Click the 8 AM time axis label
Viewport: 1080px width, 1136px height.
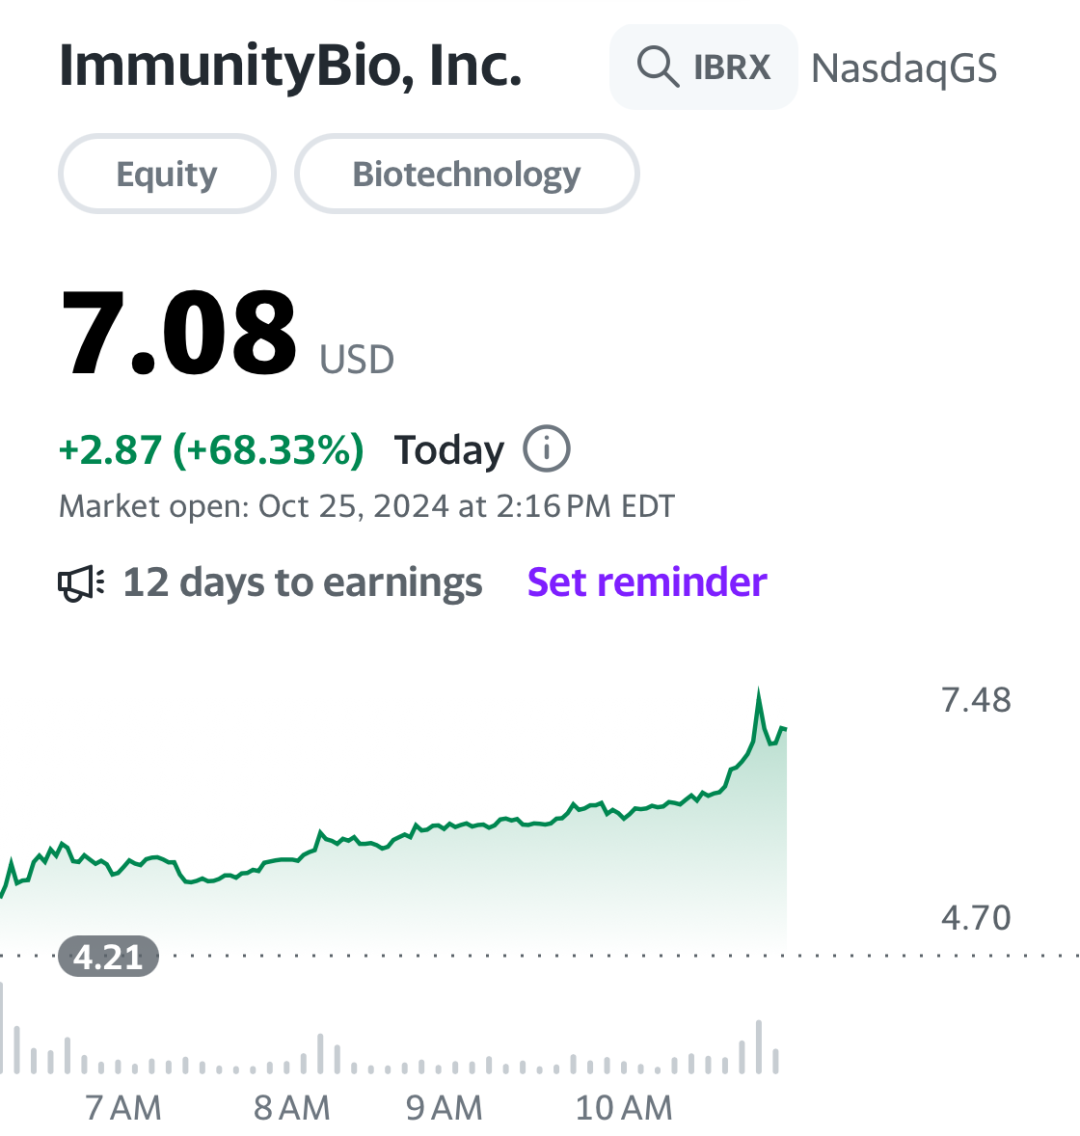click(291, 1108)
